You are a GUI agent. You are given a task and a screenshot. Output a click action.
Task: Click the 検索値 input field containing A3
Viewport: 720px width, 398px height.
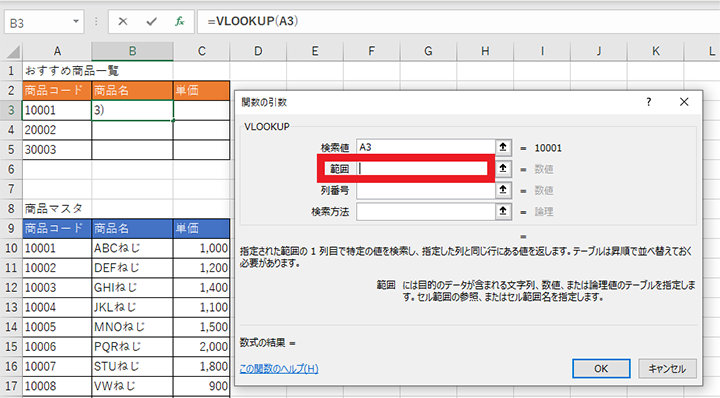coord(426,147)
